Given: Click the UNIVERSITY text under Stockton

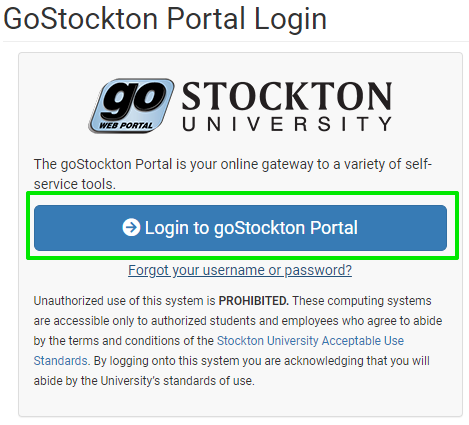Looking at the screenshot, I should click(x=287, y=124).
